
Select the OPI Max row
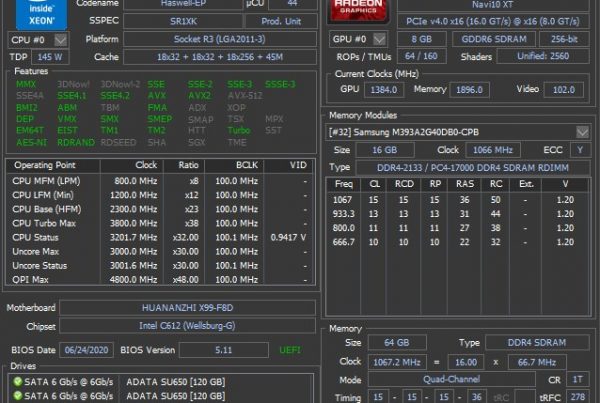(160, 279)
